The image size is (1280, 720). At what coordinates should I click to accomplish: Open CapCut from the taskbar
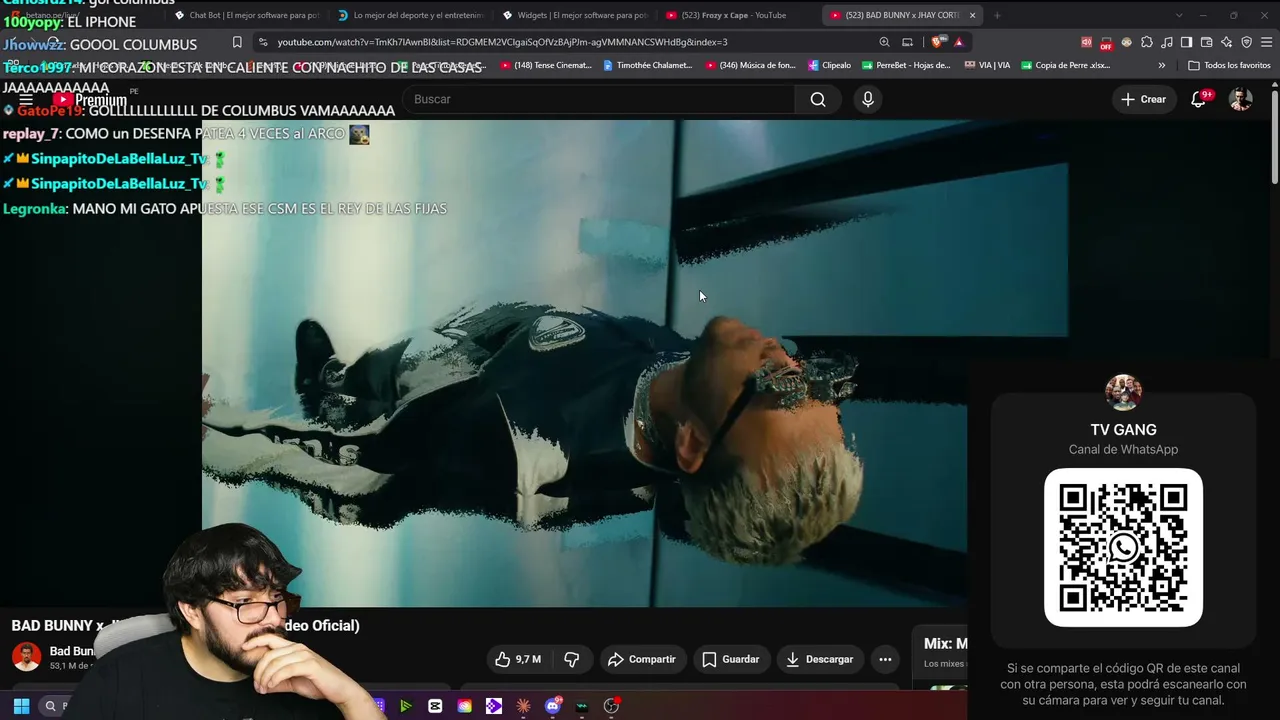click(435, 706)
